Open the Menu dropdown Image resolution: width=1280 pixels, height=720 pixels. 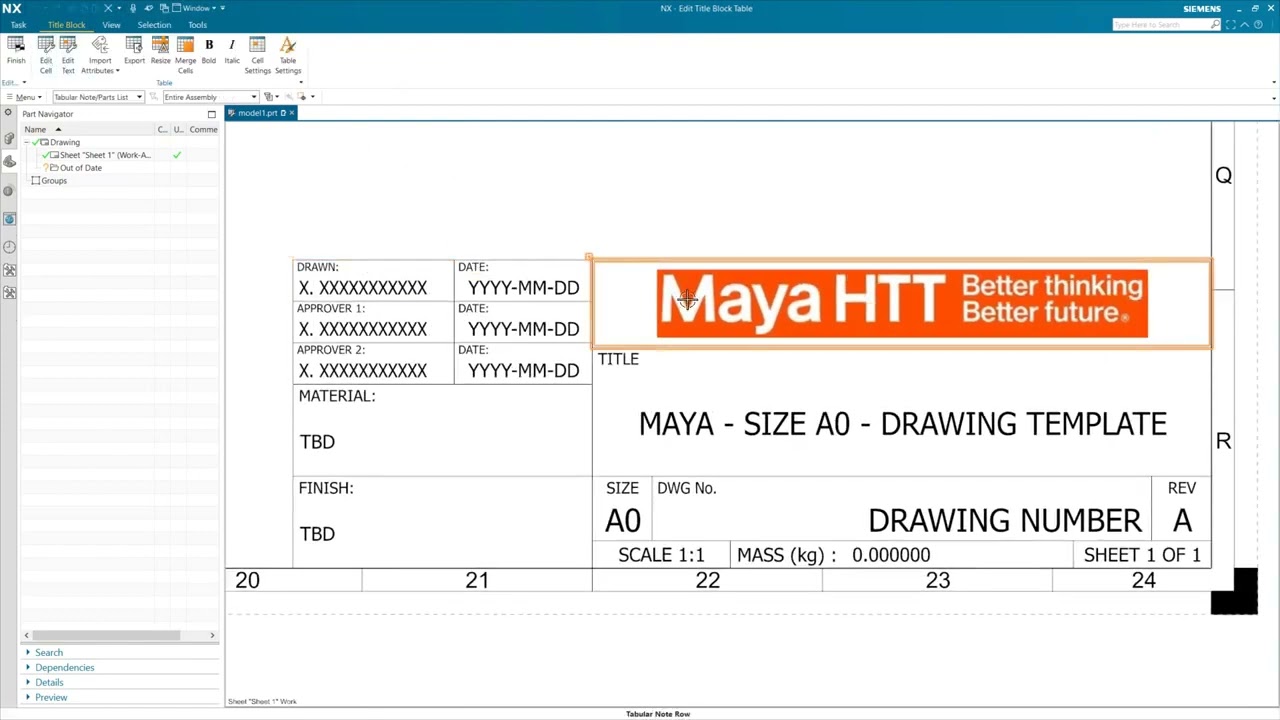click(x=23, y=97)
